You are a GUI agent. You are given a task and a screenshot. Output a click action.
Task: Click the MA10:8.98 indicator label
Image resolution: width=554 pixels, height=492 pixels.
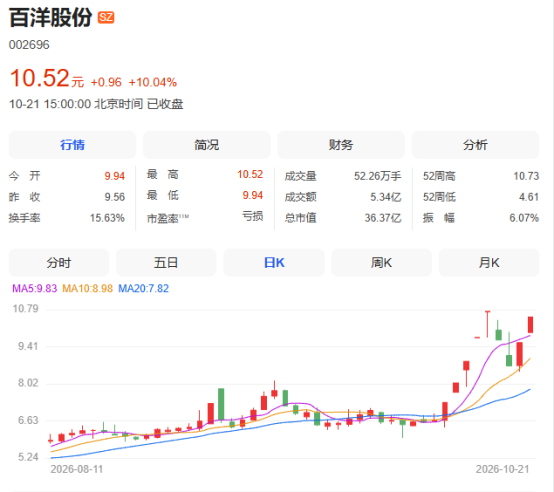pos(88,289)
